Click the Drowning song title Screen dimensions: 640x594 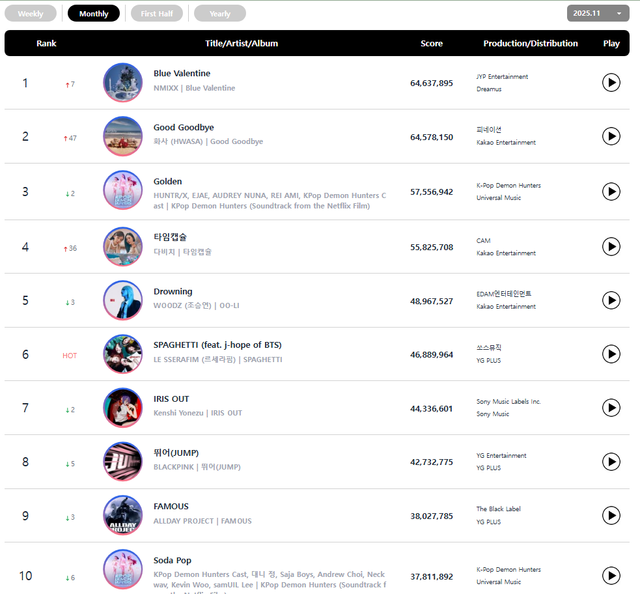pos(174,290)
